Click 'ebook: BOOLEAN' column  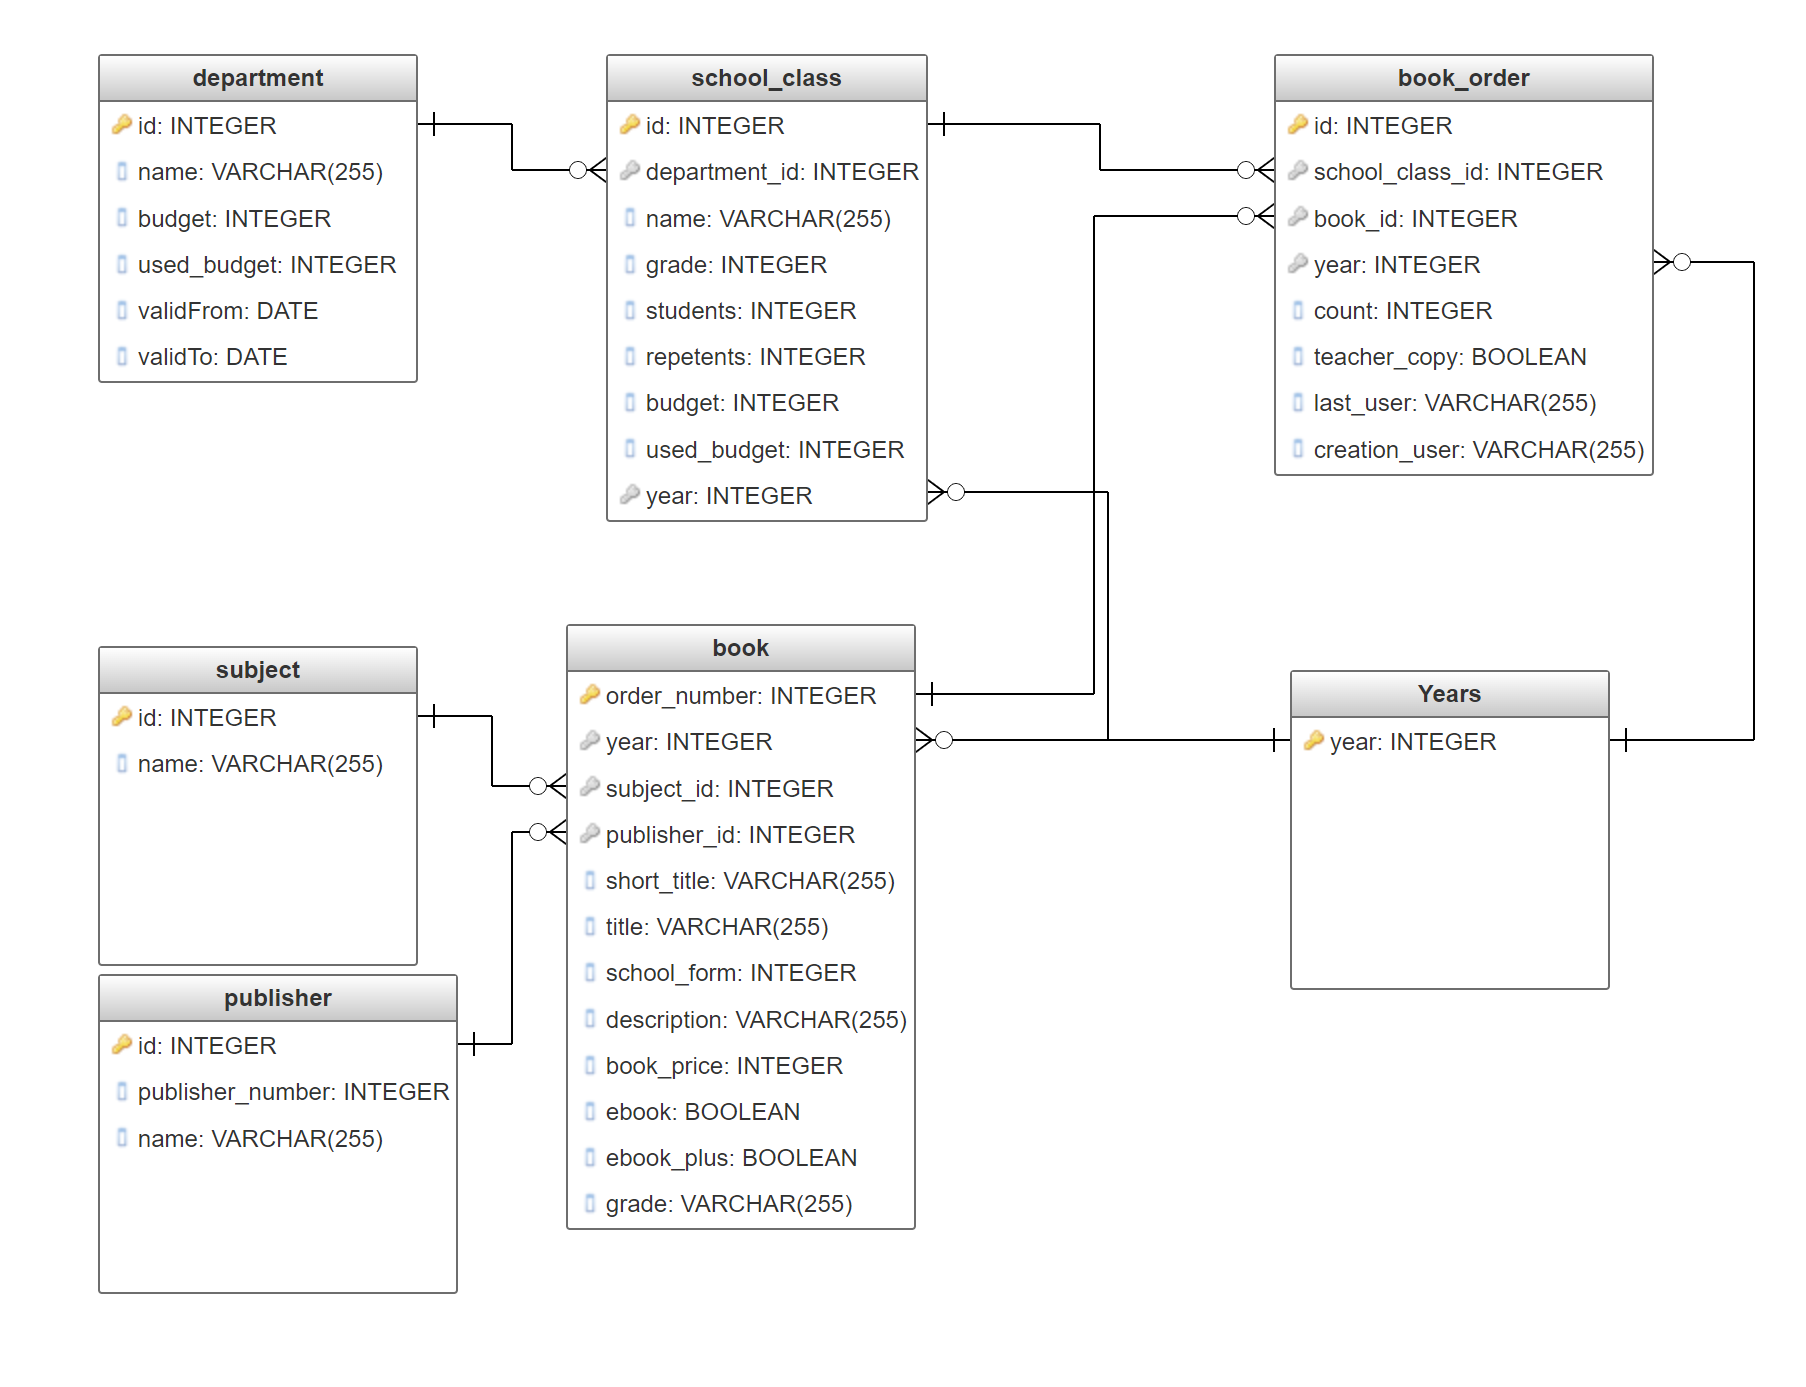pos(703,1112)
